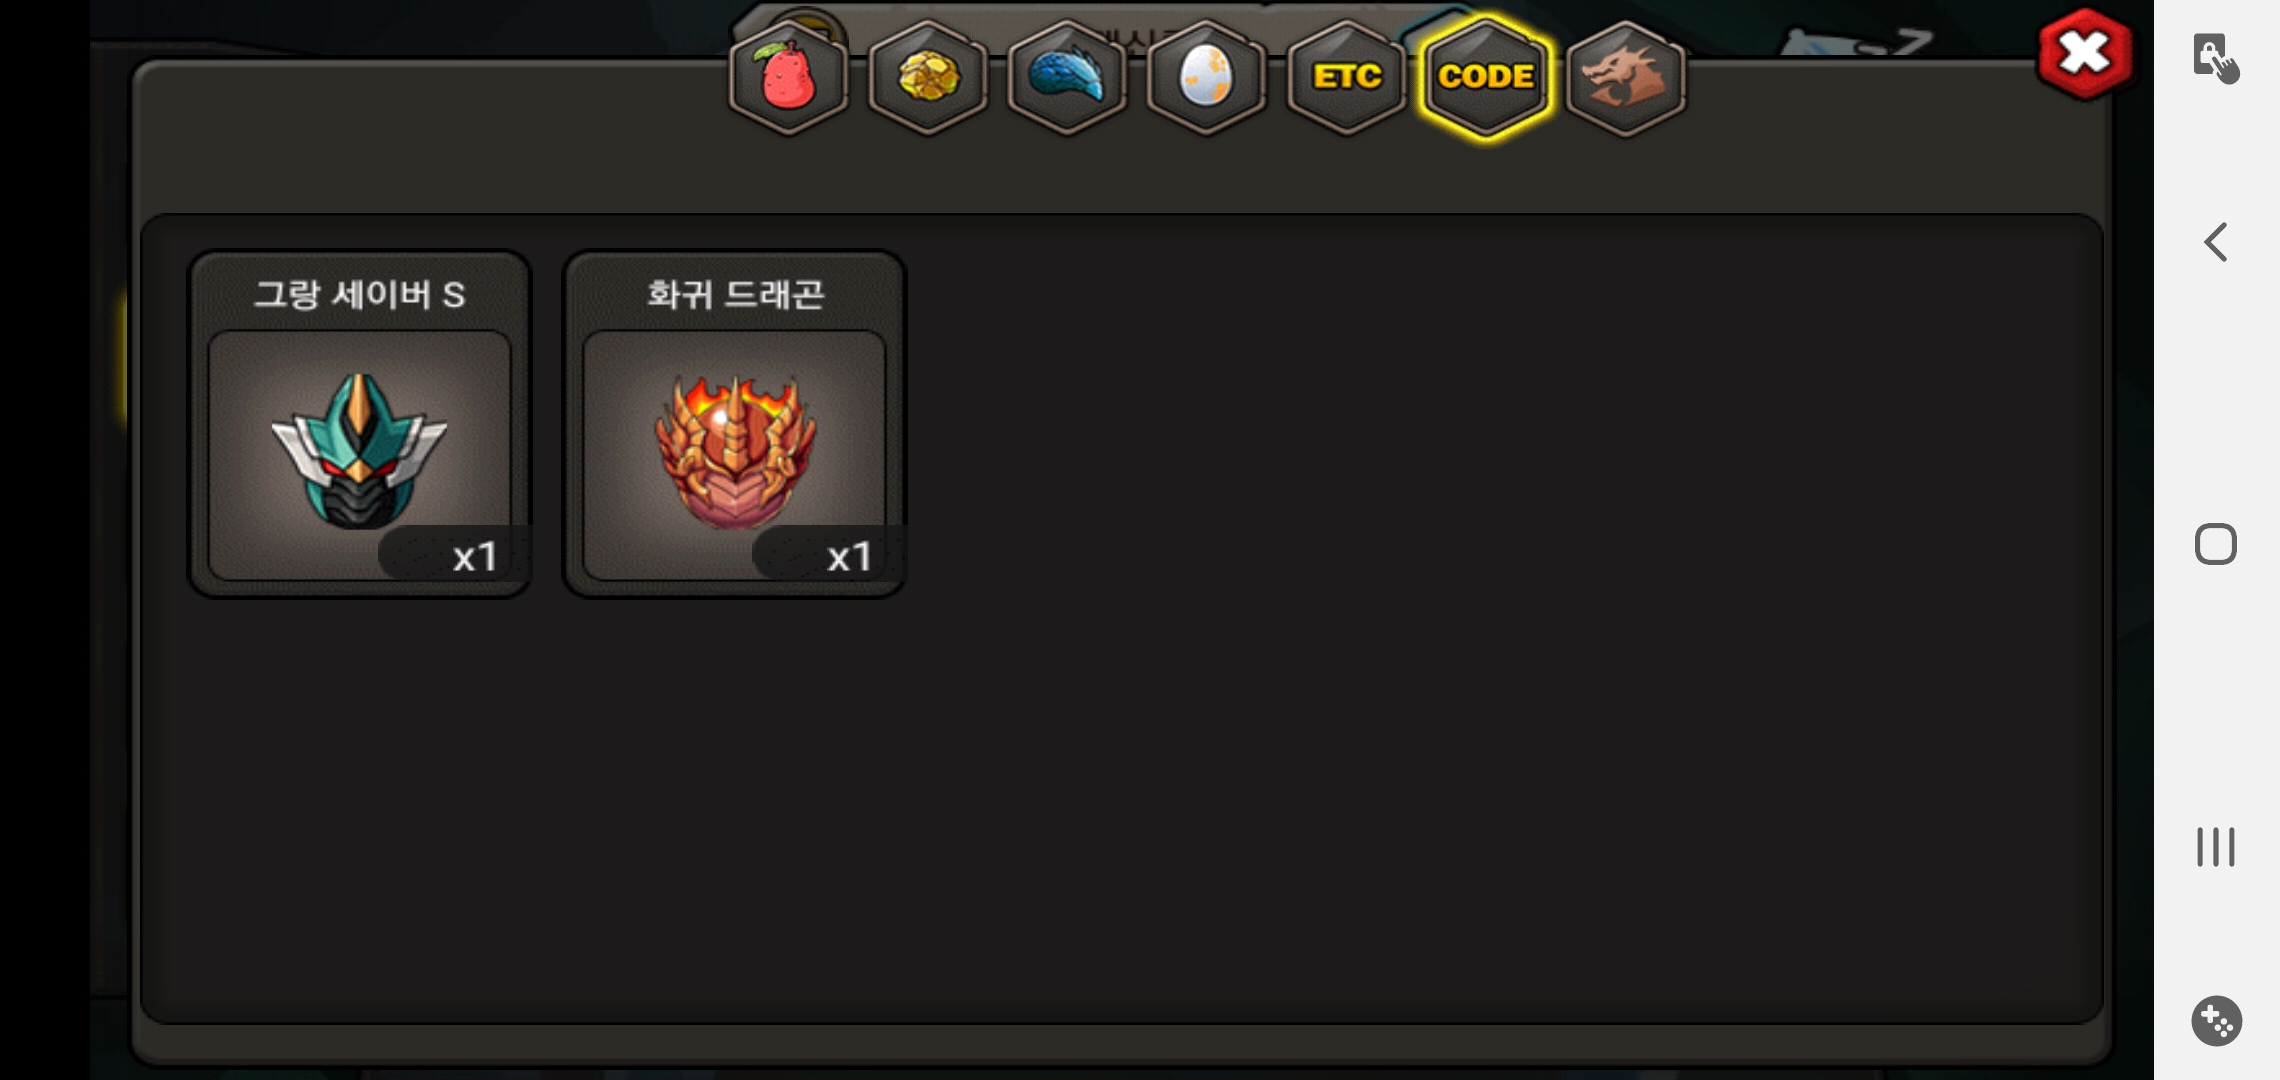The width and height of the screenshot is (2280, 1080).
Task: Close the inventory with red X
Action: 2085,54
